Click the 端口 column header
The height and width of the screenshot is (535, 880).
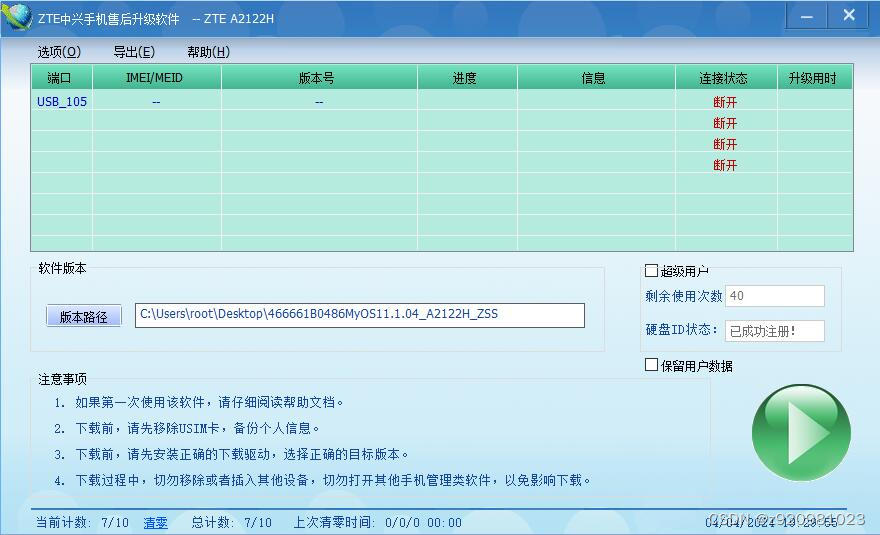pos(61,78)
